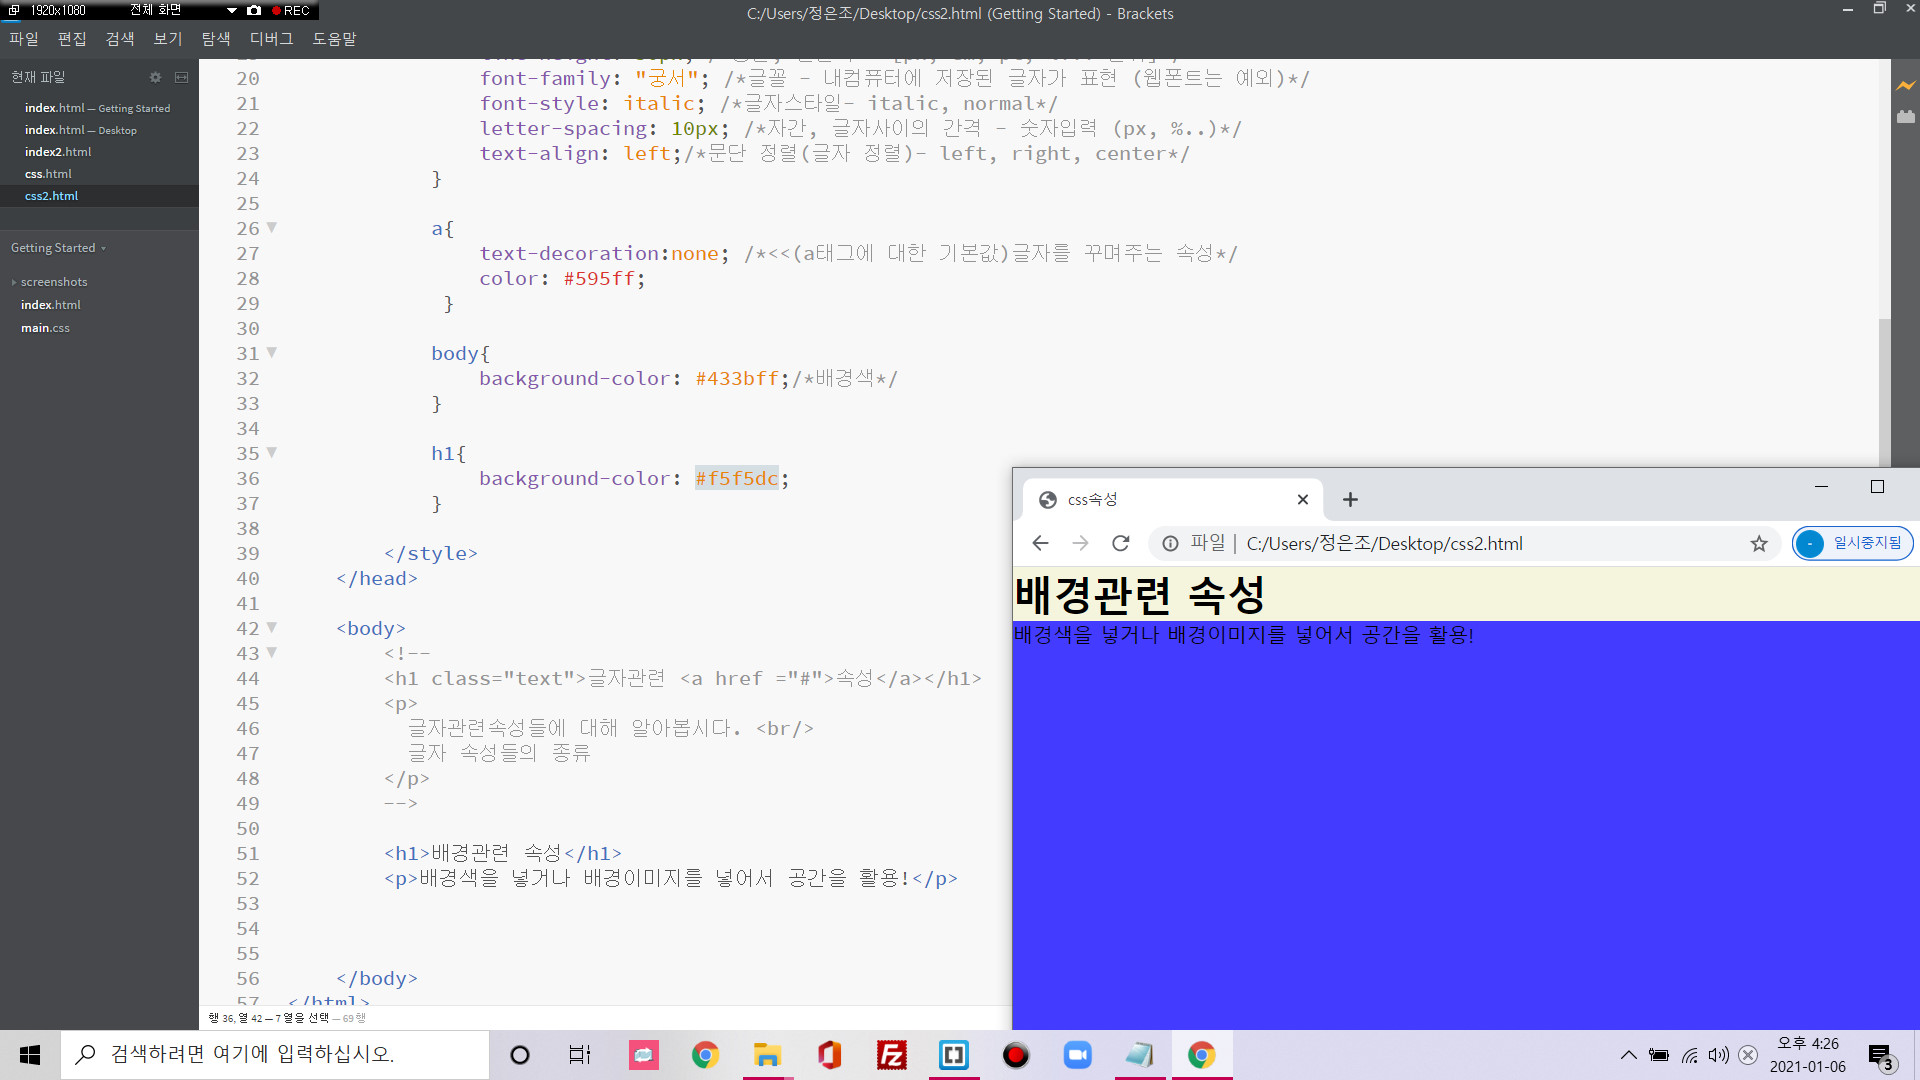Reload the css2.html page in Chrome

1120,543
